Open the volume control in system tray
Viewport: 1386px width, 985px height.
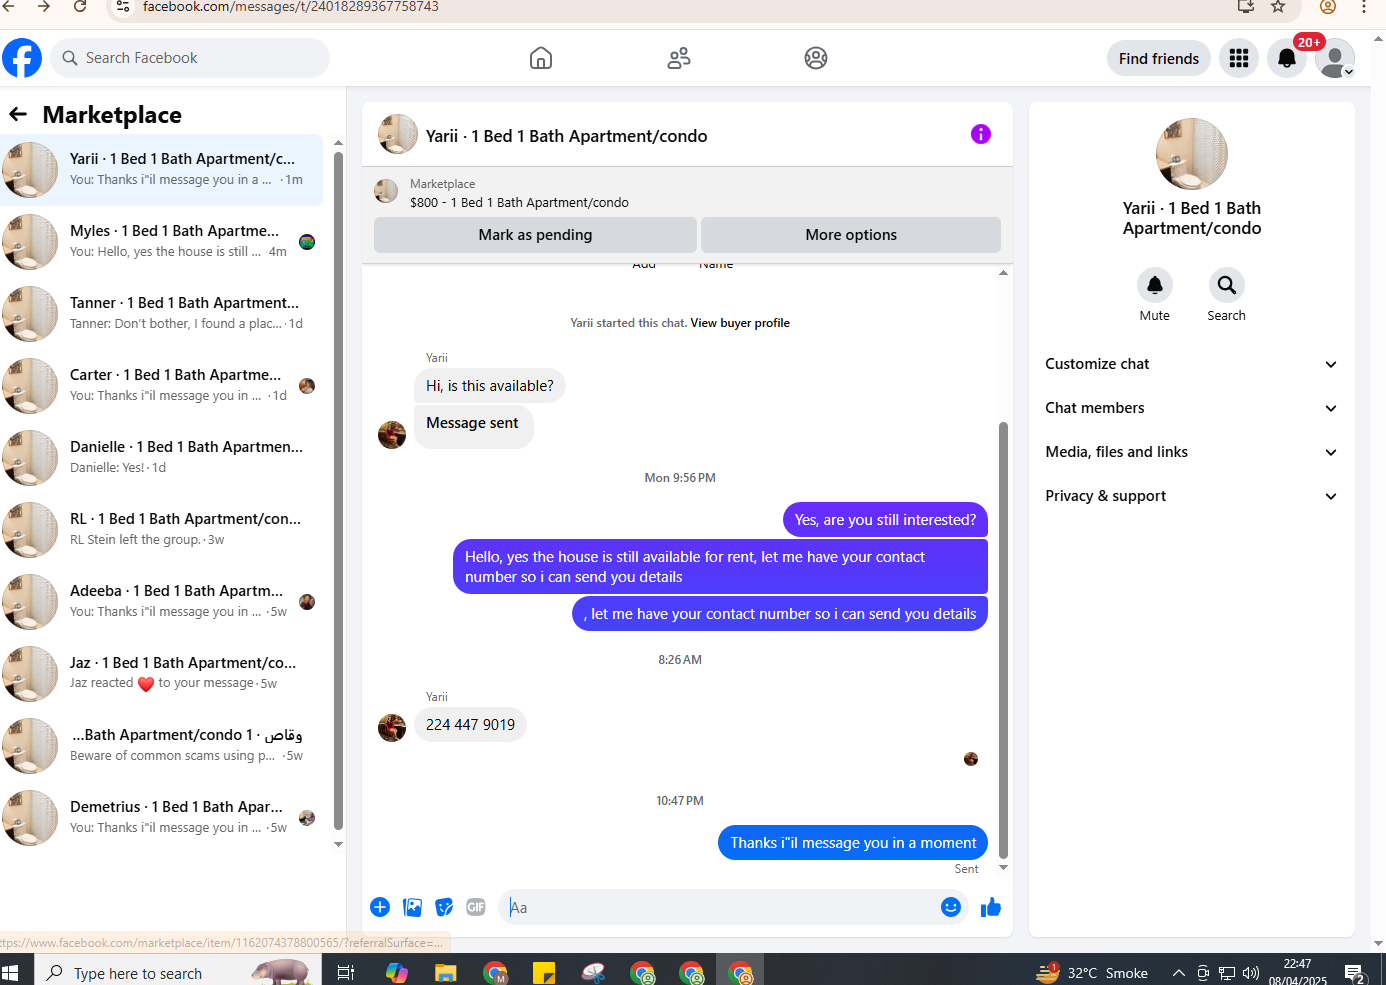[x=1251, y=973]
